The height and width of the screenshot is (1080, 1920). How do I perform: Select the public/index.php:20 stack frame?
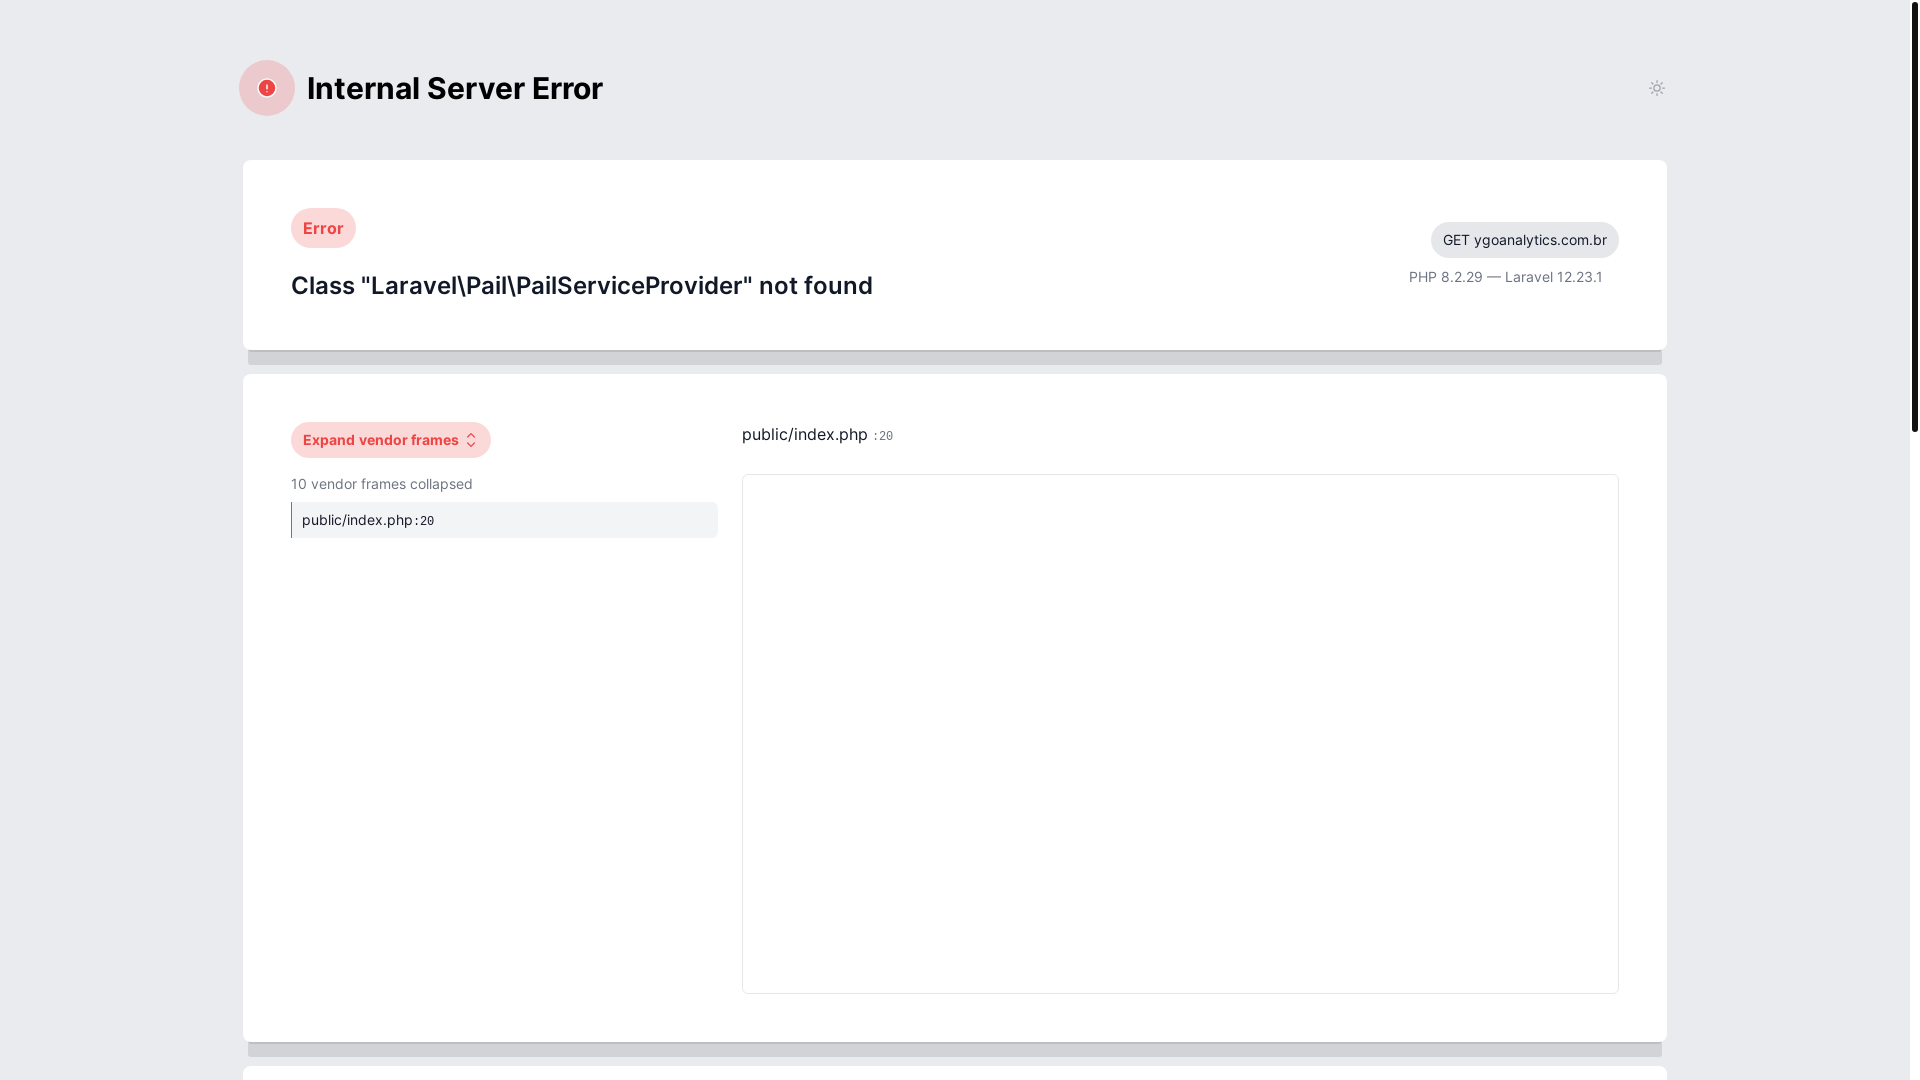(x=504, y=520)
